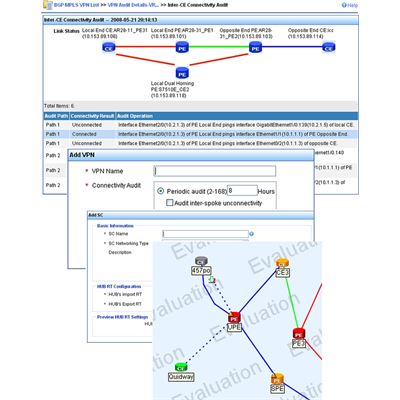Select the first Path 1 Unconnected row

tap(201, 125)
